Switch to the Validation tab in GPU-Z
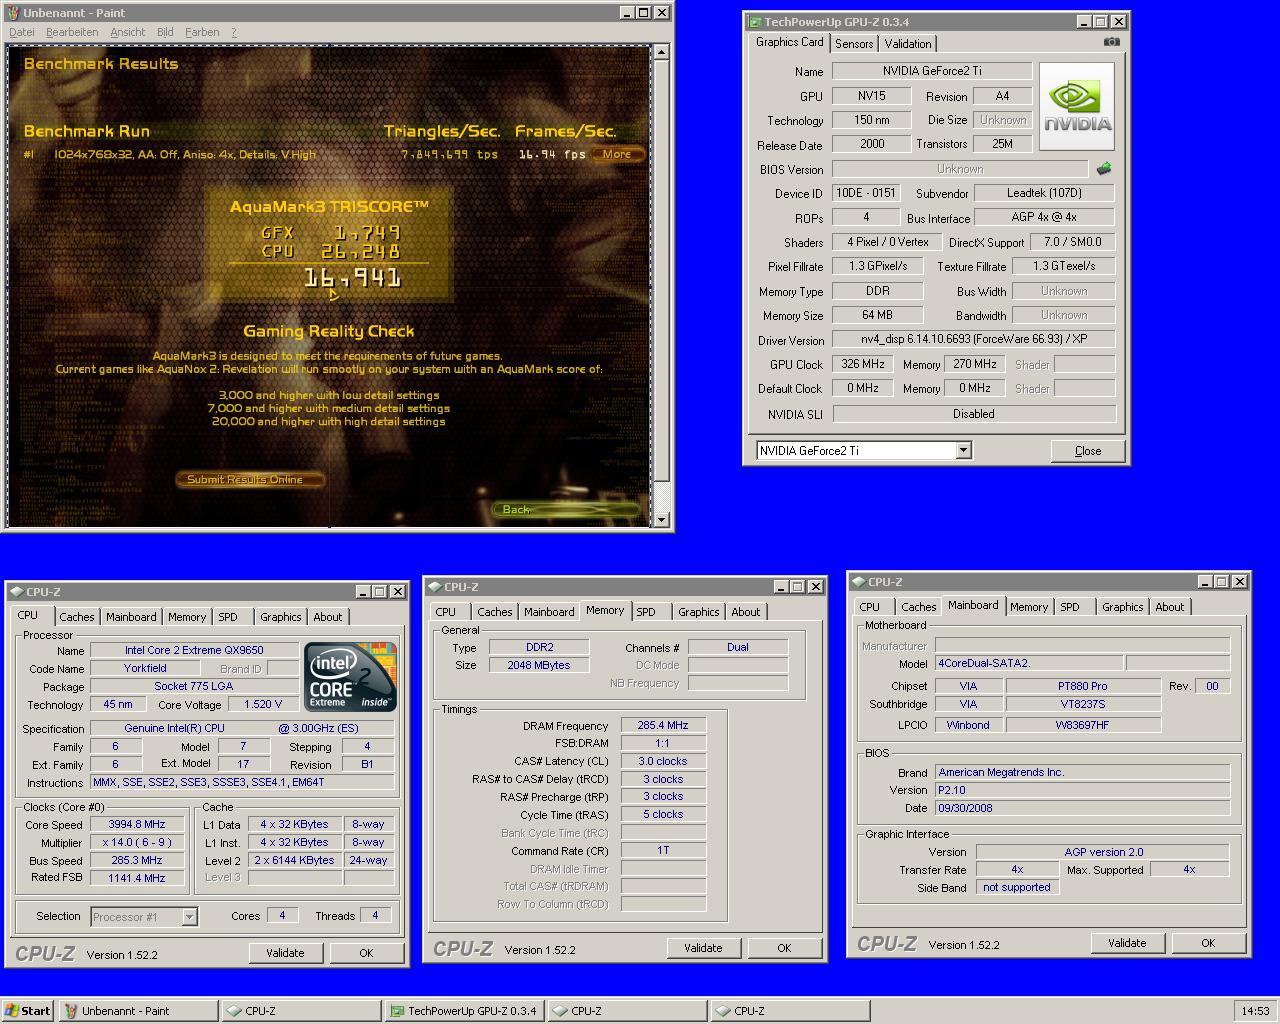 pos(908,43)
